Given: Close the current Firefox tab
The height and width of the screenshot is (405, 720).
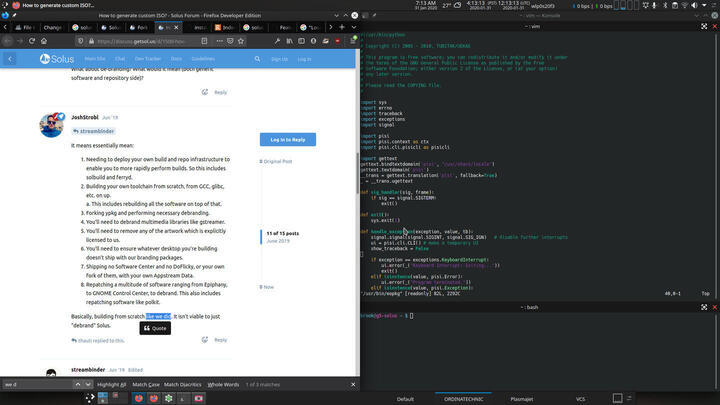Looking at the screenshot, I should [x=176, y=28].
